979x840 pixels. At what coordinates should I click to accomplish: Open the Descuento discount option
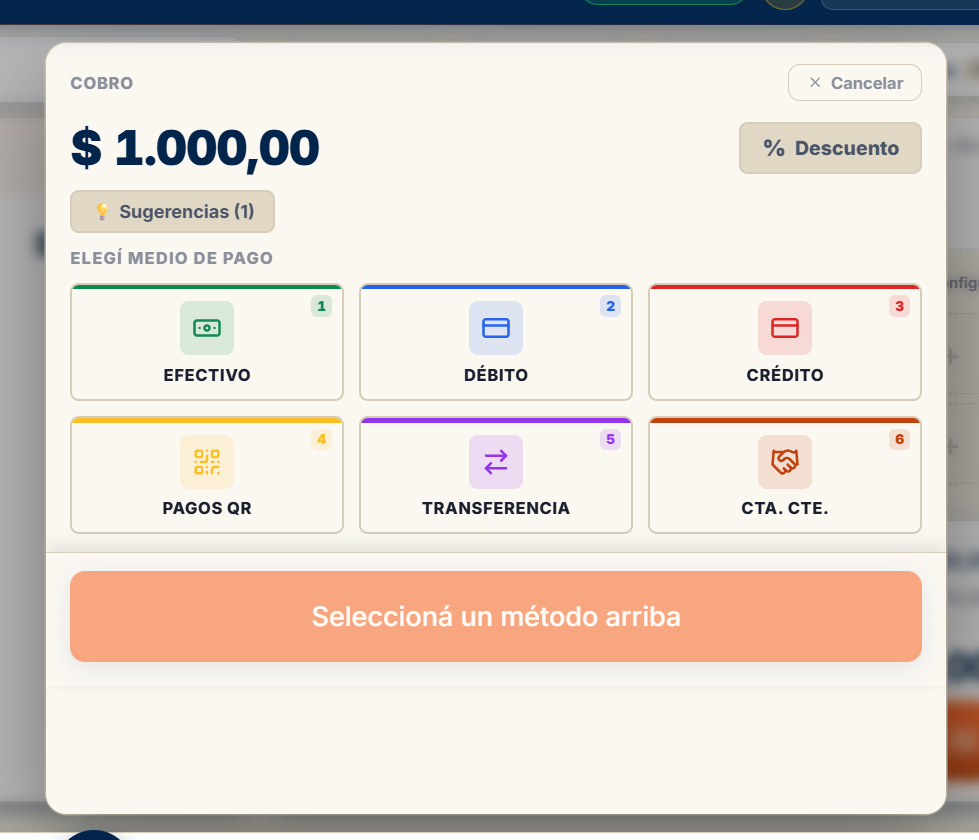[x=830, y=148]
